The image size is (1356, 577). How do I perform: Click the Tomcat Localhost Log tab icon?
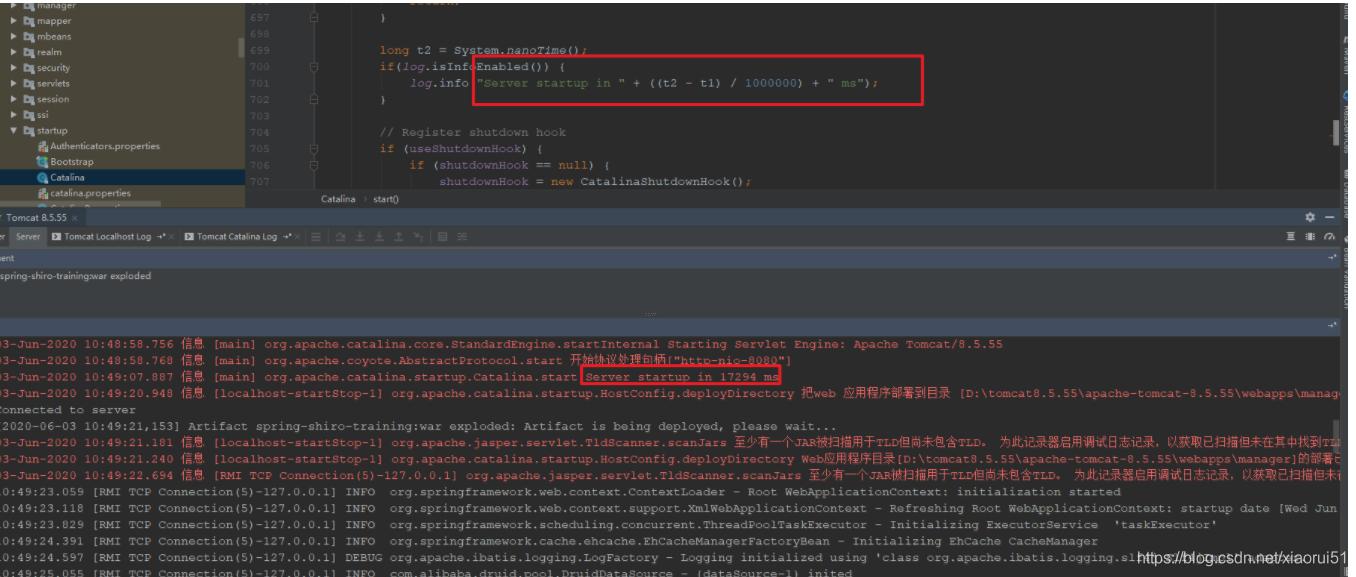pyautogui.click(x=57, y=237)
